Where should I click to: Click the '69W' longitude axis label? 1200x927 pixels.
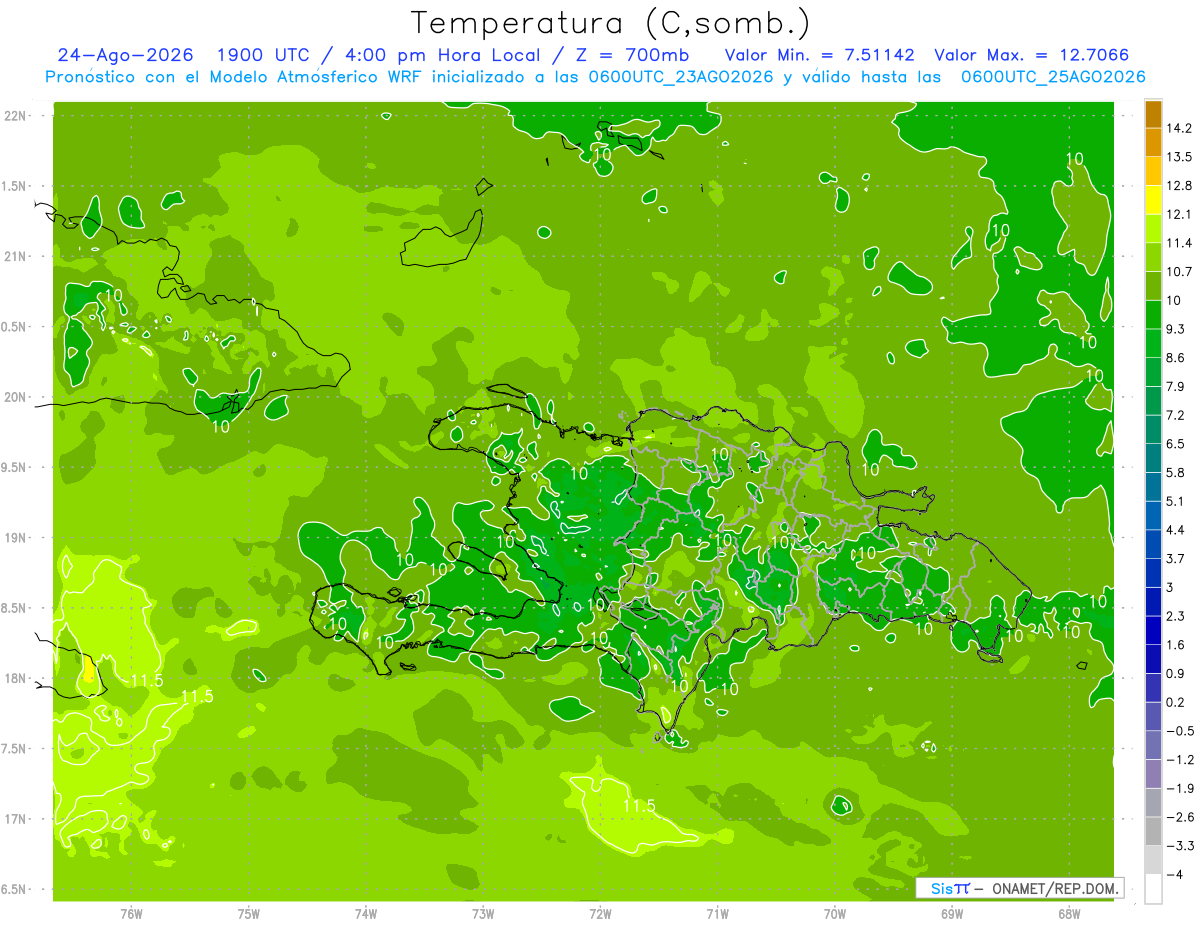pos(952,912)
